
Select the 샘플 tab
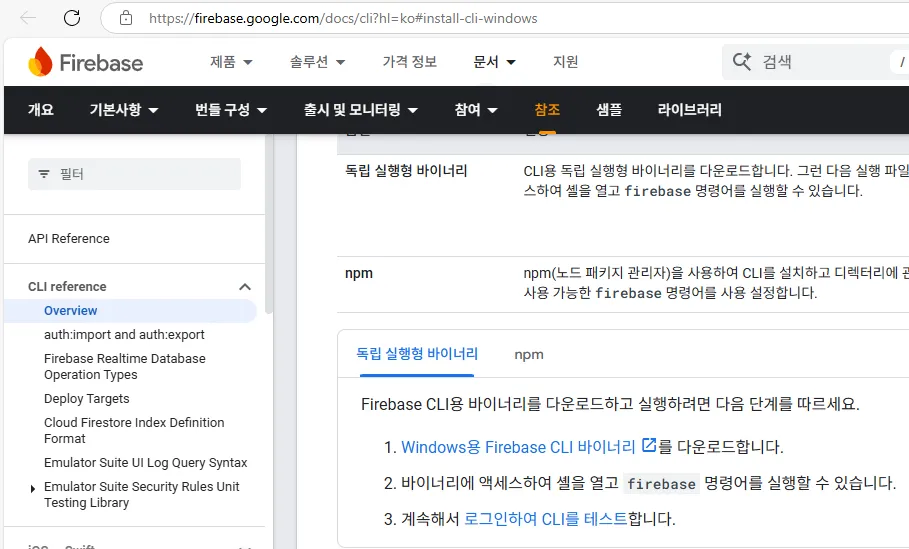coord(609,110)
